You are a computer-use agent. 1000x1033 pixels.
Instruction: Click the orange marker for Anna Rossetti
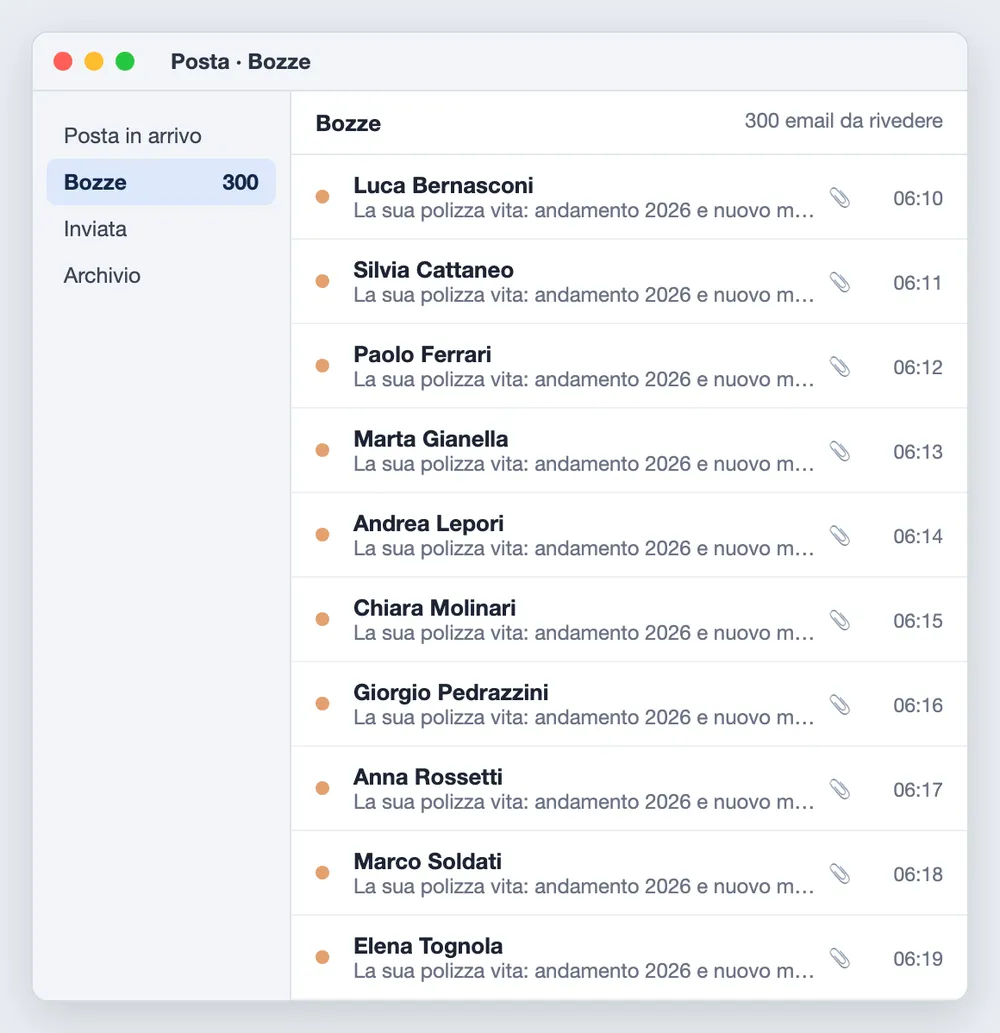click(322, 788)
